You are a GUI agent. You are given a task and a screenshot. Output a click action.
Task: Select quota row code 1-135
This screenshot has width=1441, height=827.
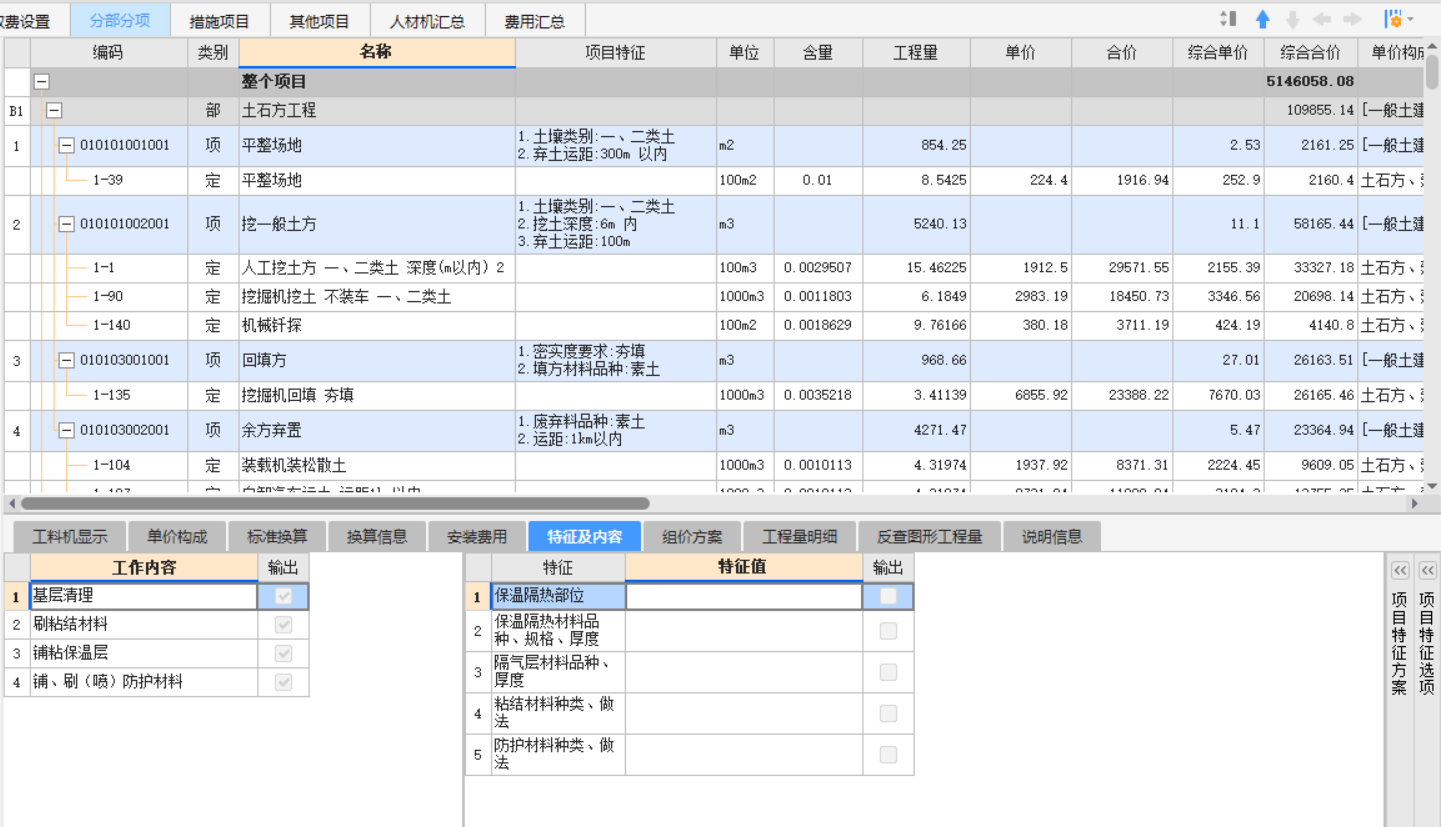pyautogui.click(x=111, y=395)
